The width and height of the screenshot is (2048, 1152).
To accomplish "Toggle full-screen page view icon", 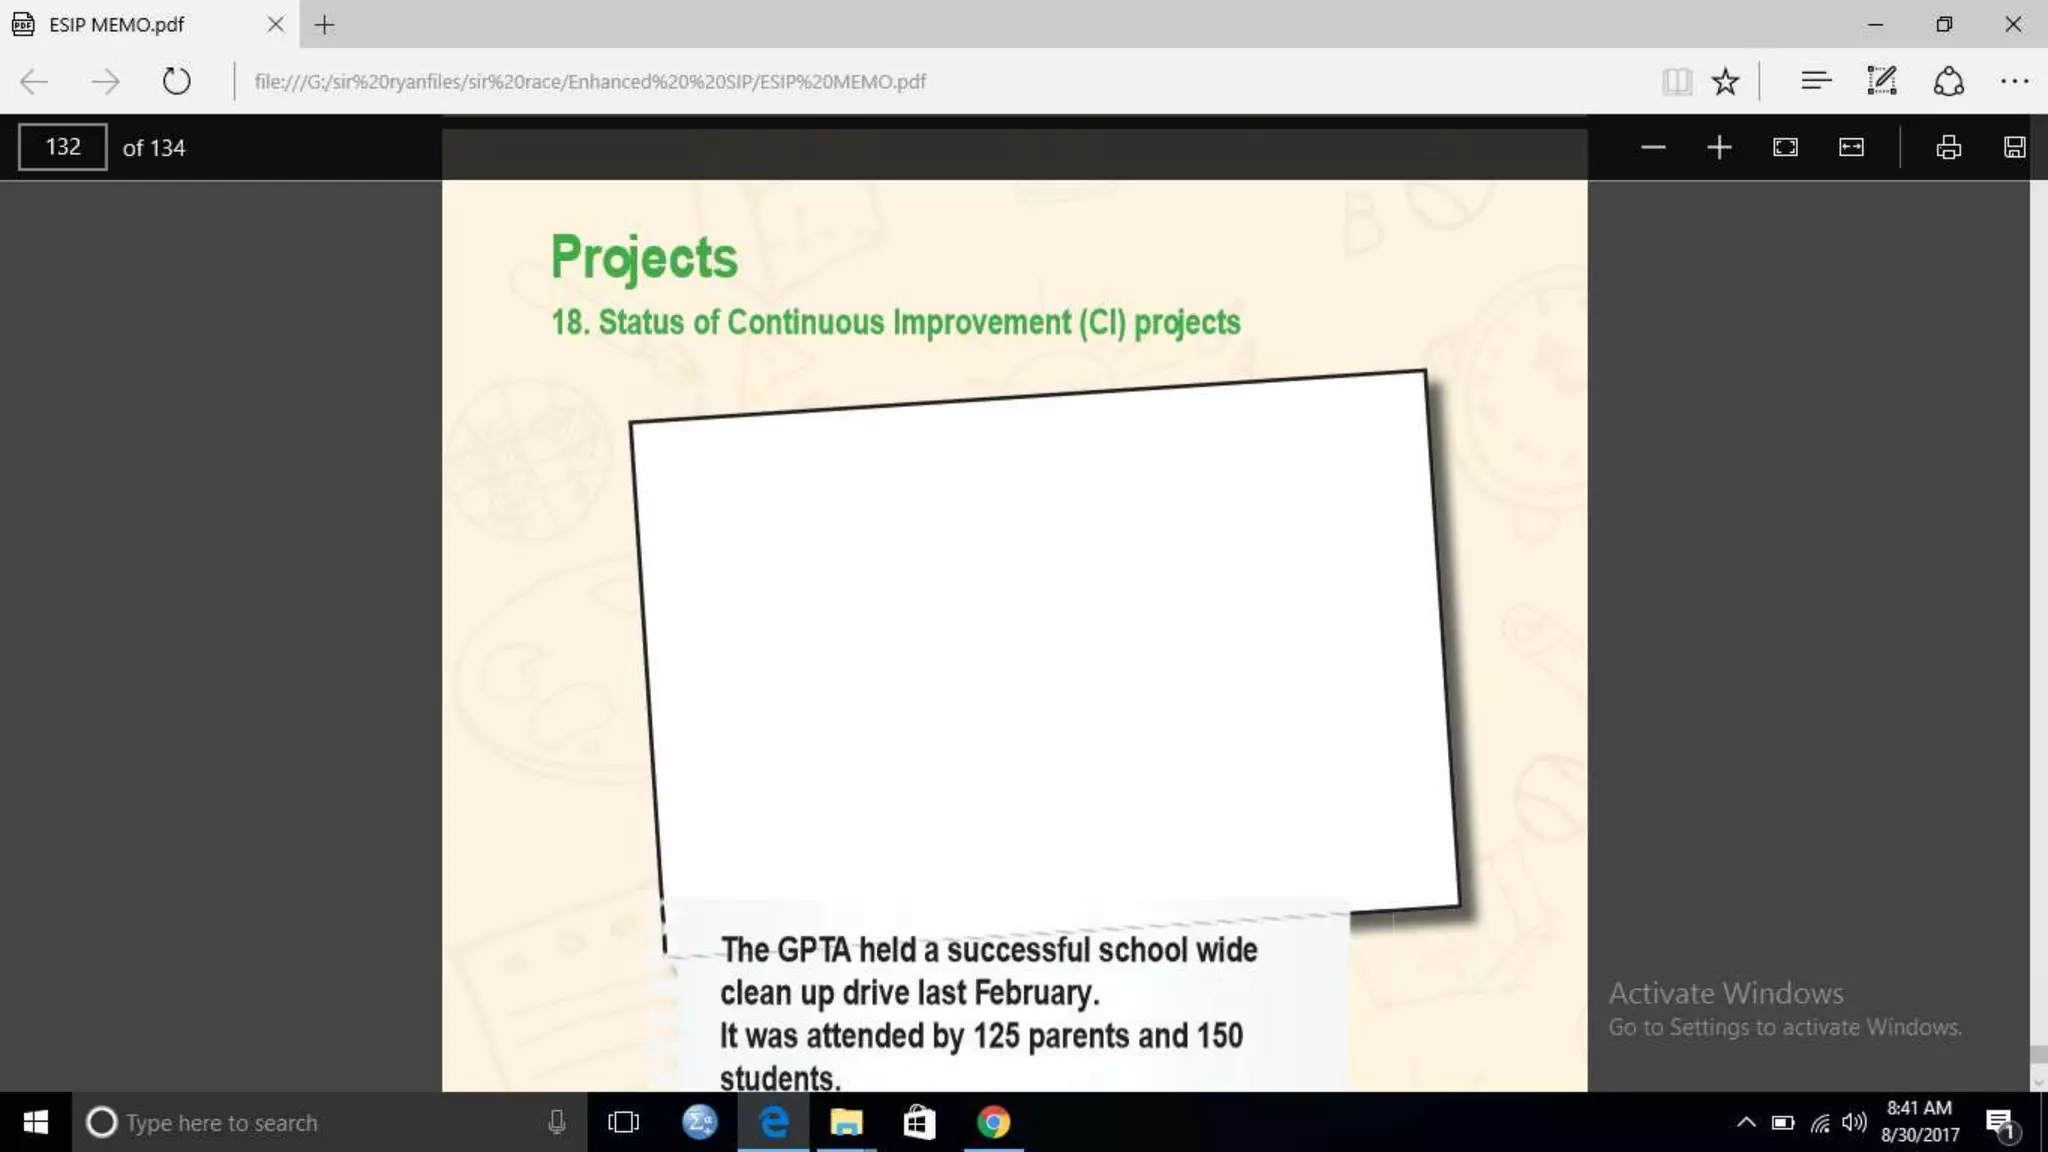I will point(1785,148).
